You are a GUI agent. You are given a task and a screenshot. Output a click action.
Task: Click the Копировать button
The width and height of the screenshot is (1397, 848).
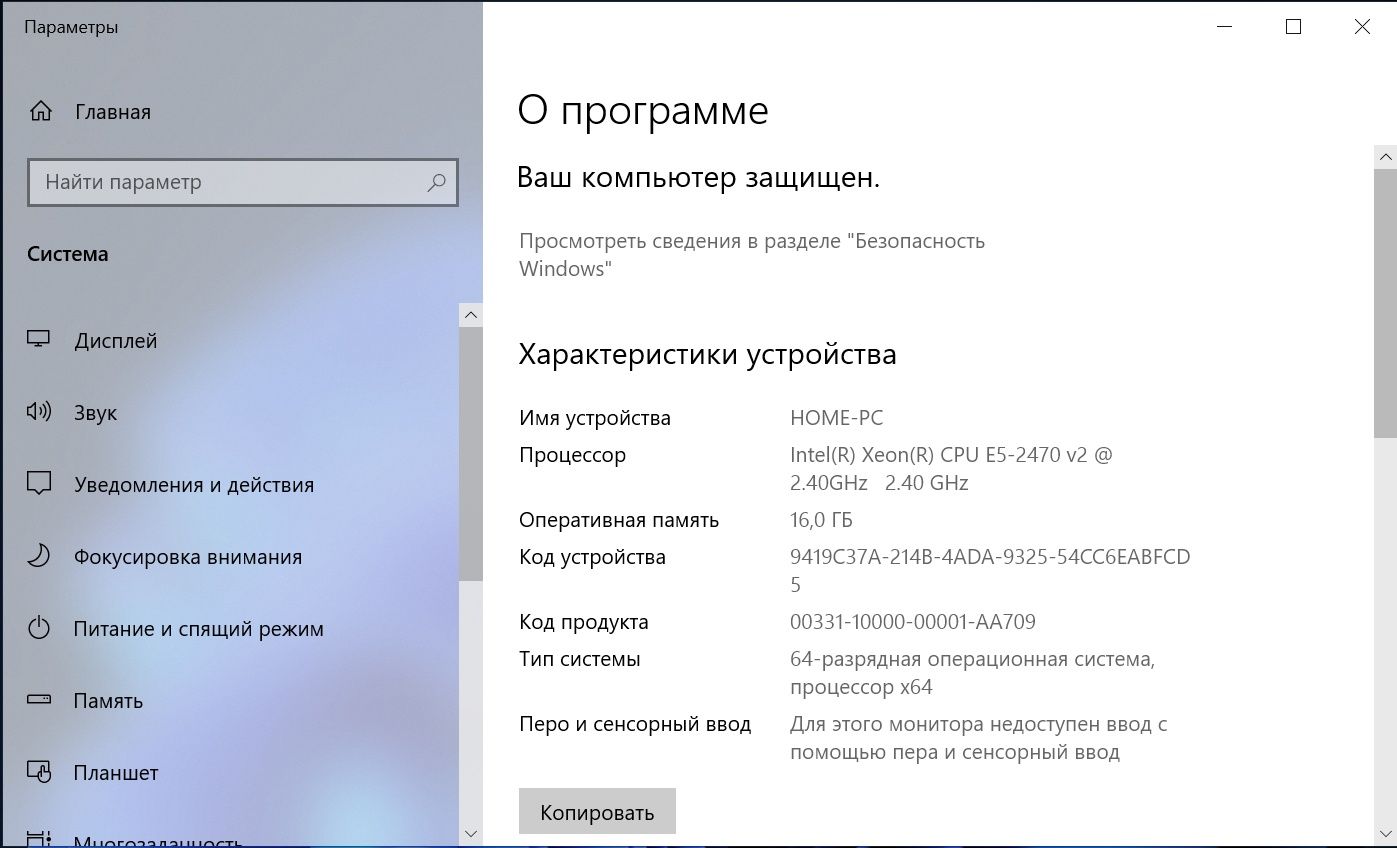(x=597, y=811)
